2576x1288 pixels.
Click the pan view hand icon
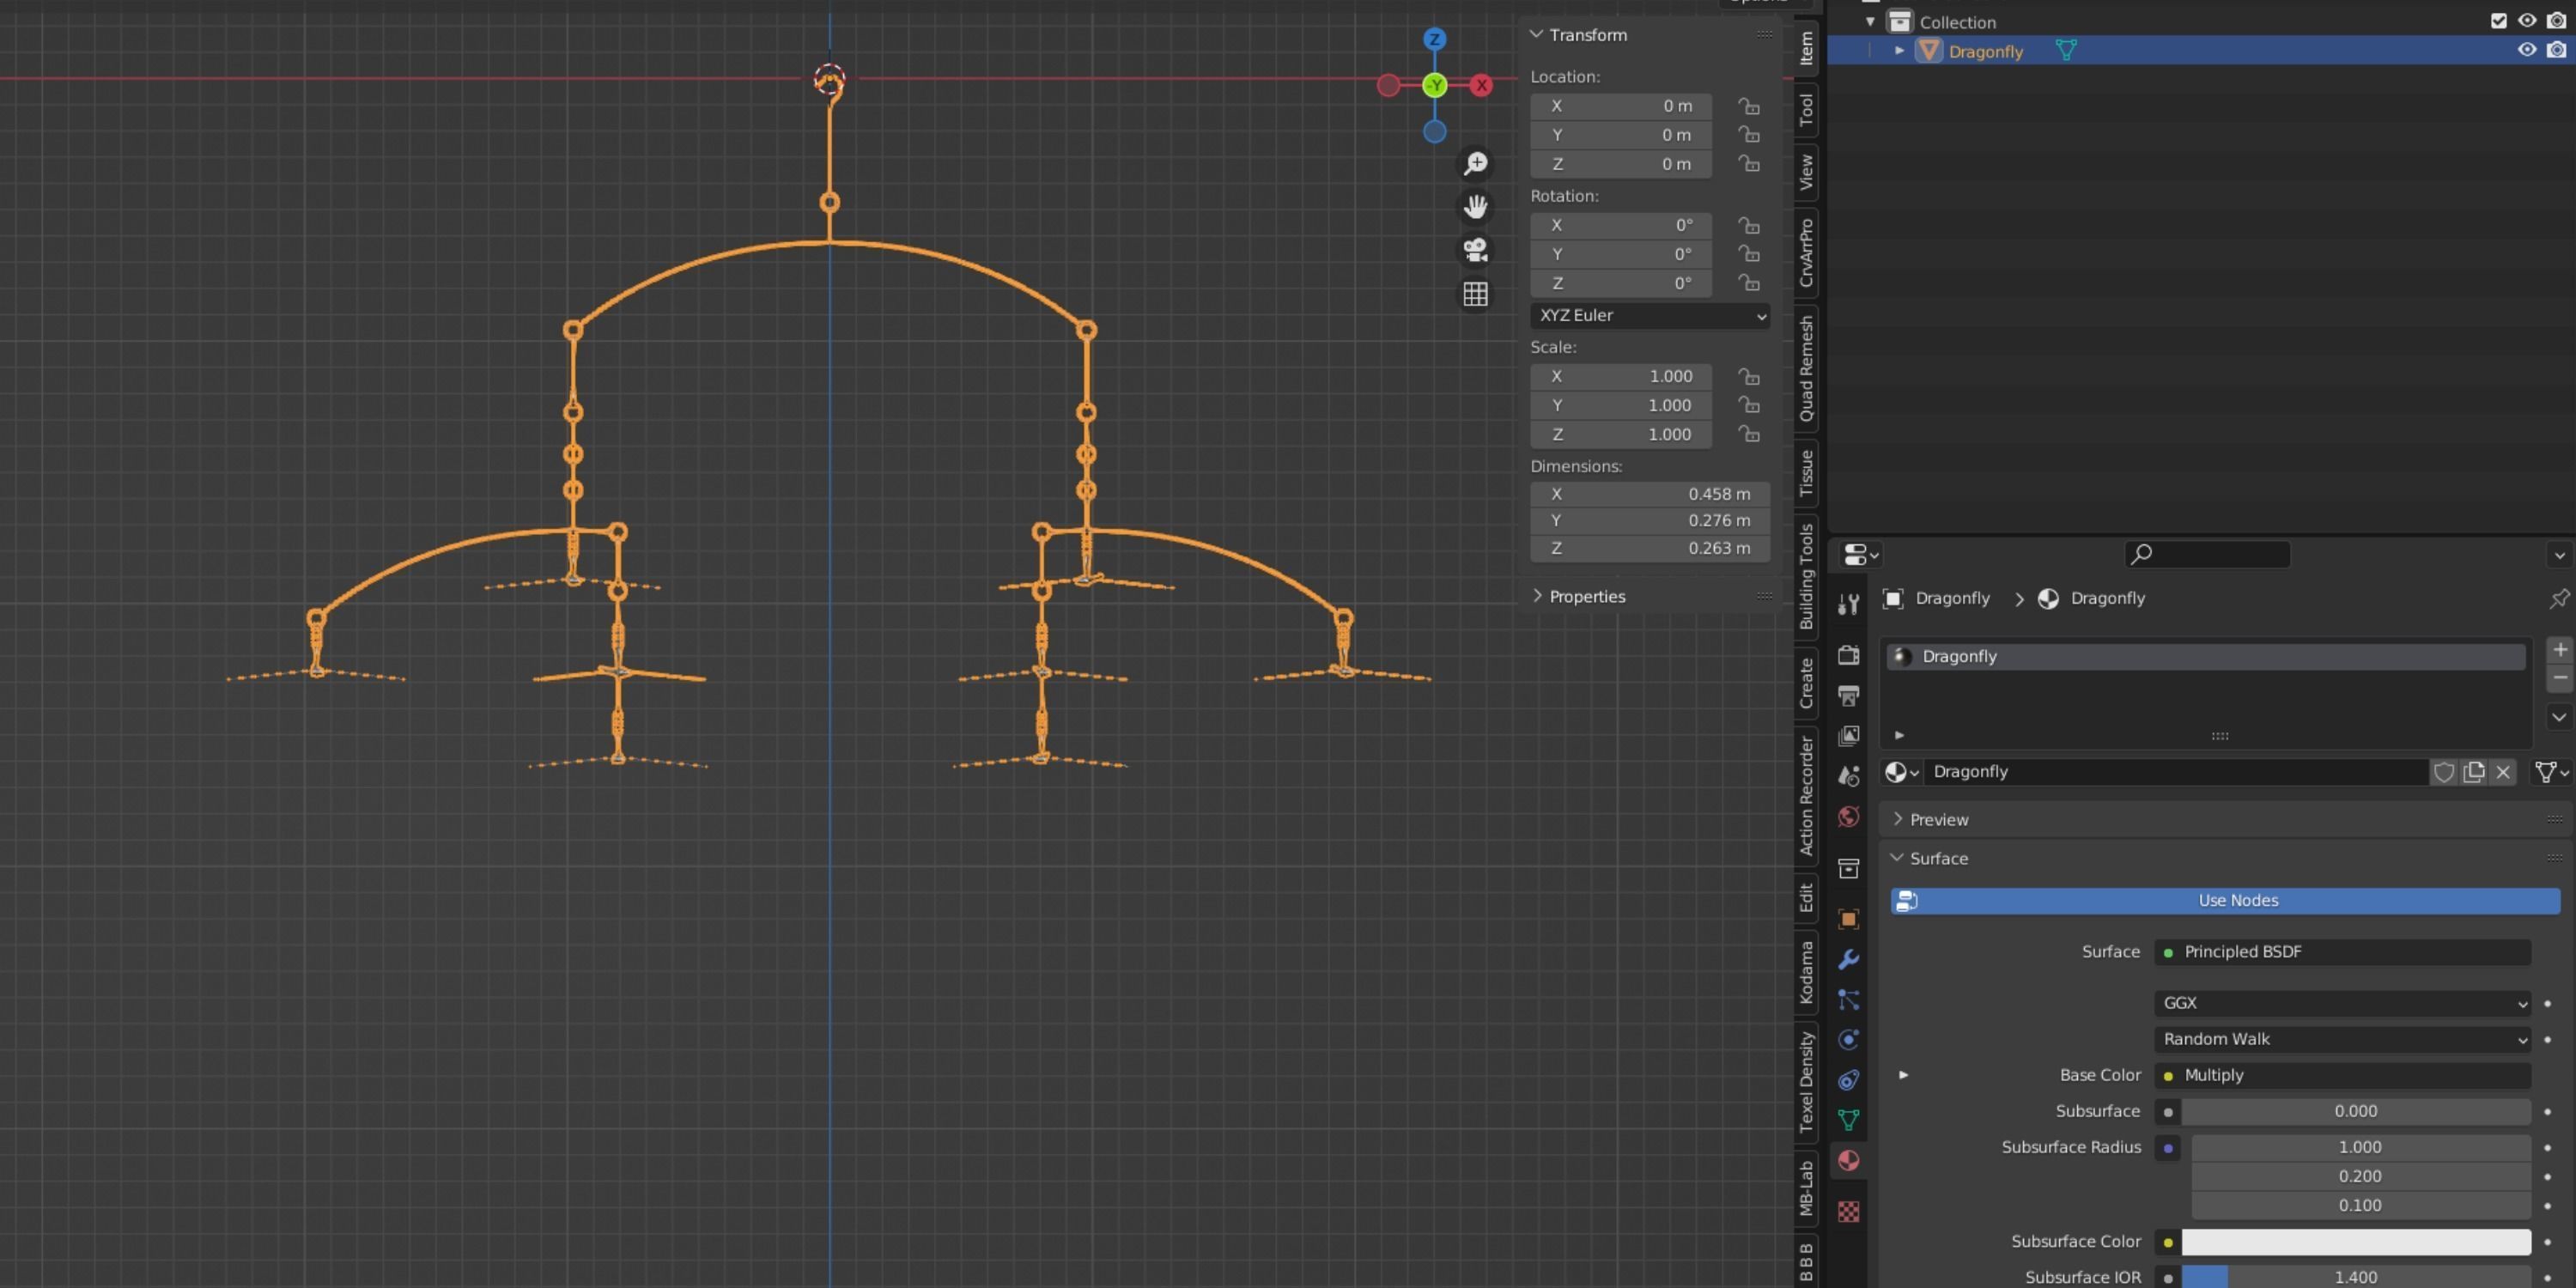[1475, 207]
